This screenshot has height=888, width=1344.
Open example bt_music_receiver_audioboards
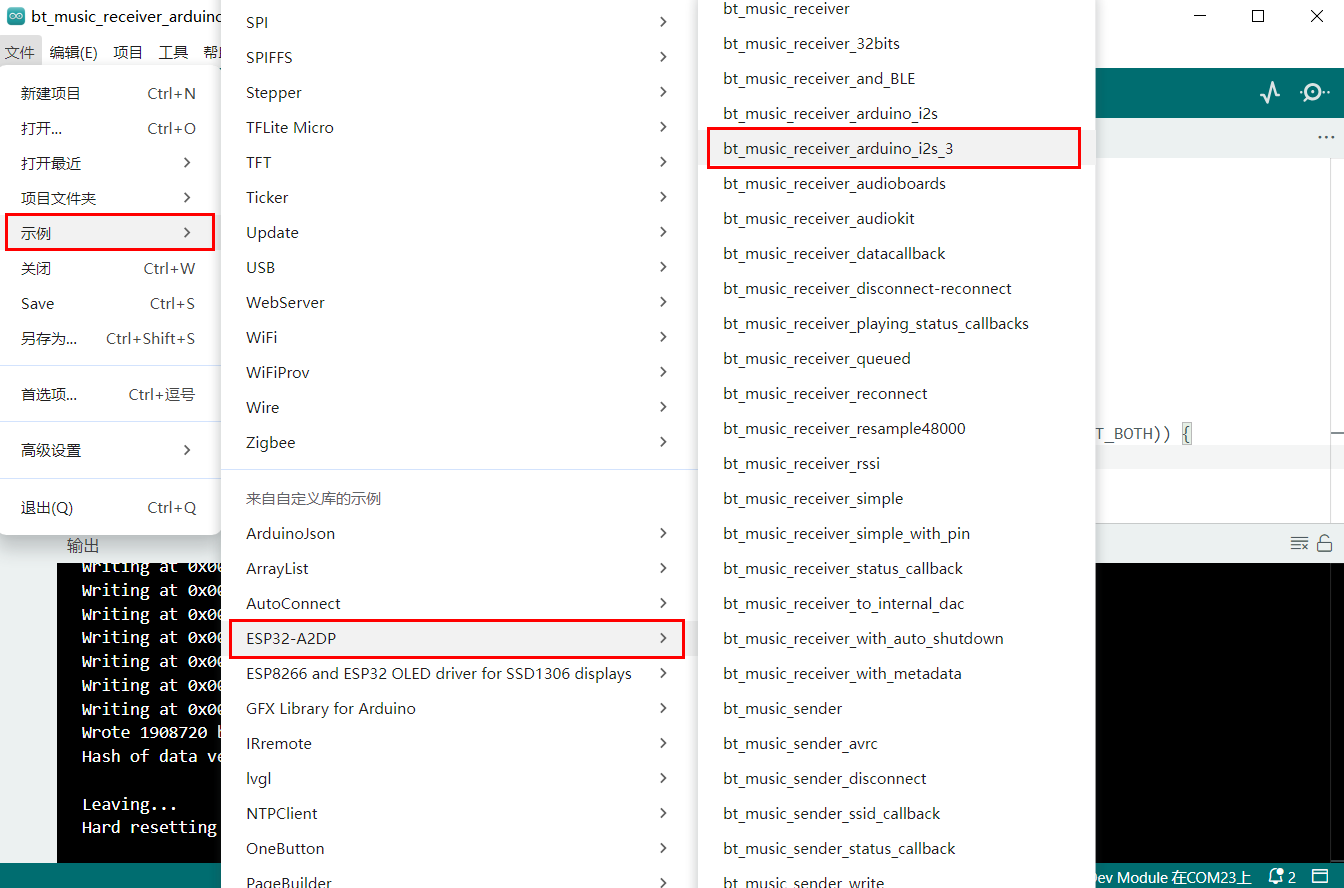(x=895, y=183)
